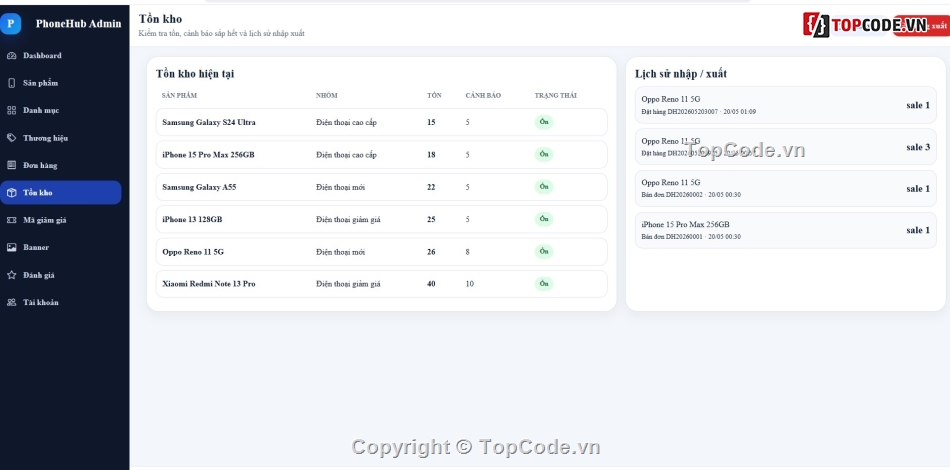Click sale 1 on the iPhone 15 Pro Max history card
The image size is (950, 470).
tap(918, 230)
